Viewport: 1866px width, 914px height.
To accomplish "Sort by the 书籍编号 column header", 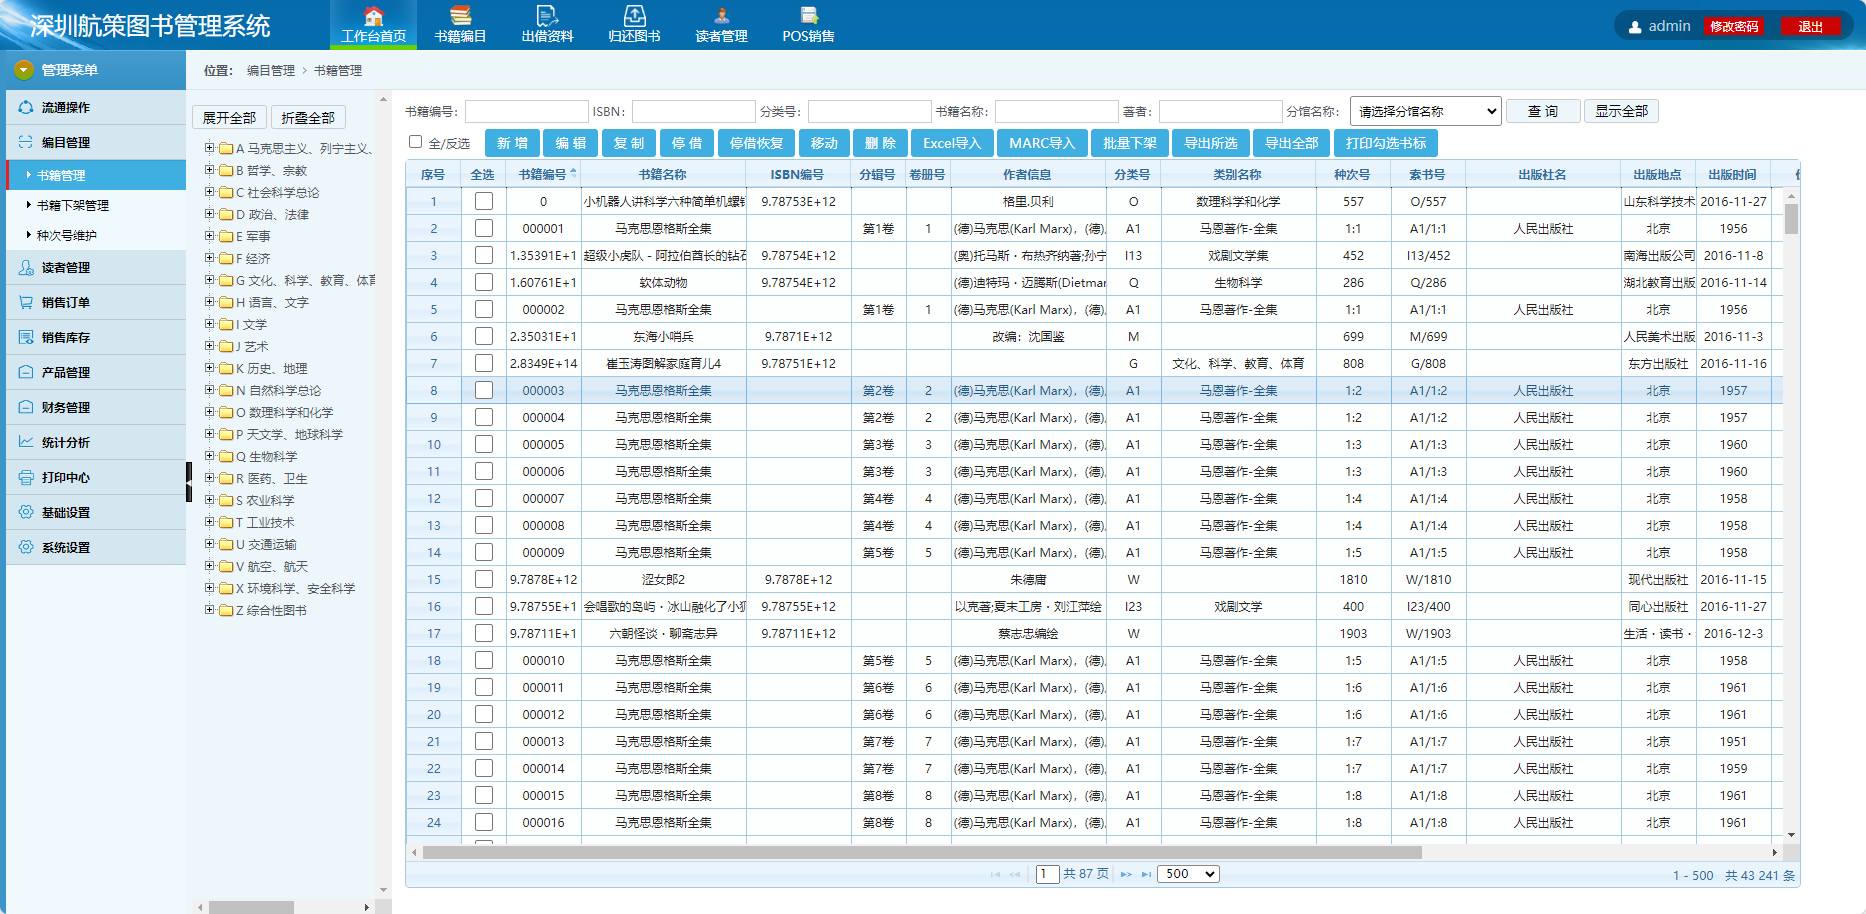I will coord(543,174).
